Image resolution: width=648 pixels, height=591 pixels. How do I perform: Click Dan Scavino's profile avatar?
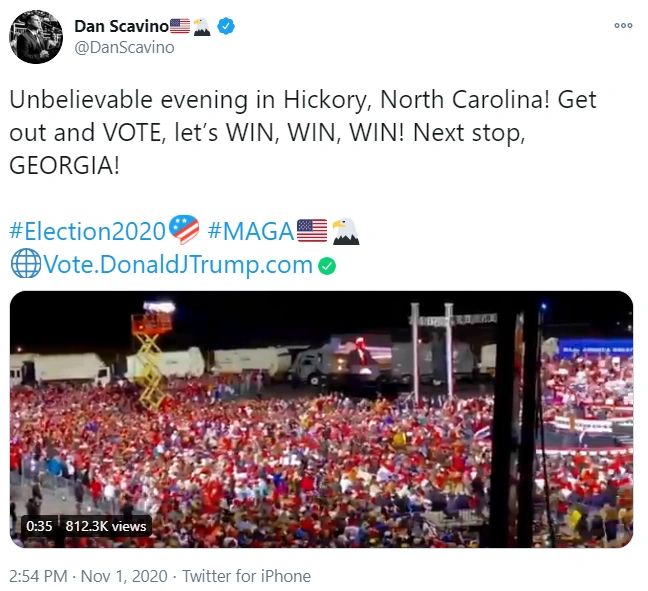point(37,36)
